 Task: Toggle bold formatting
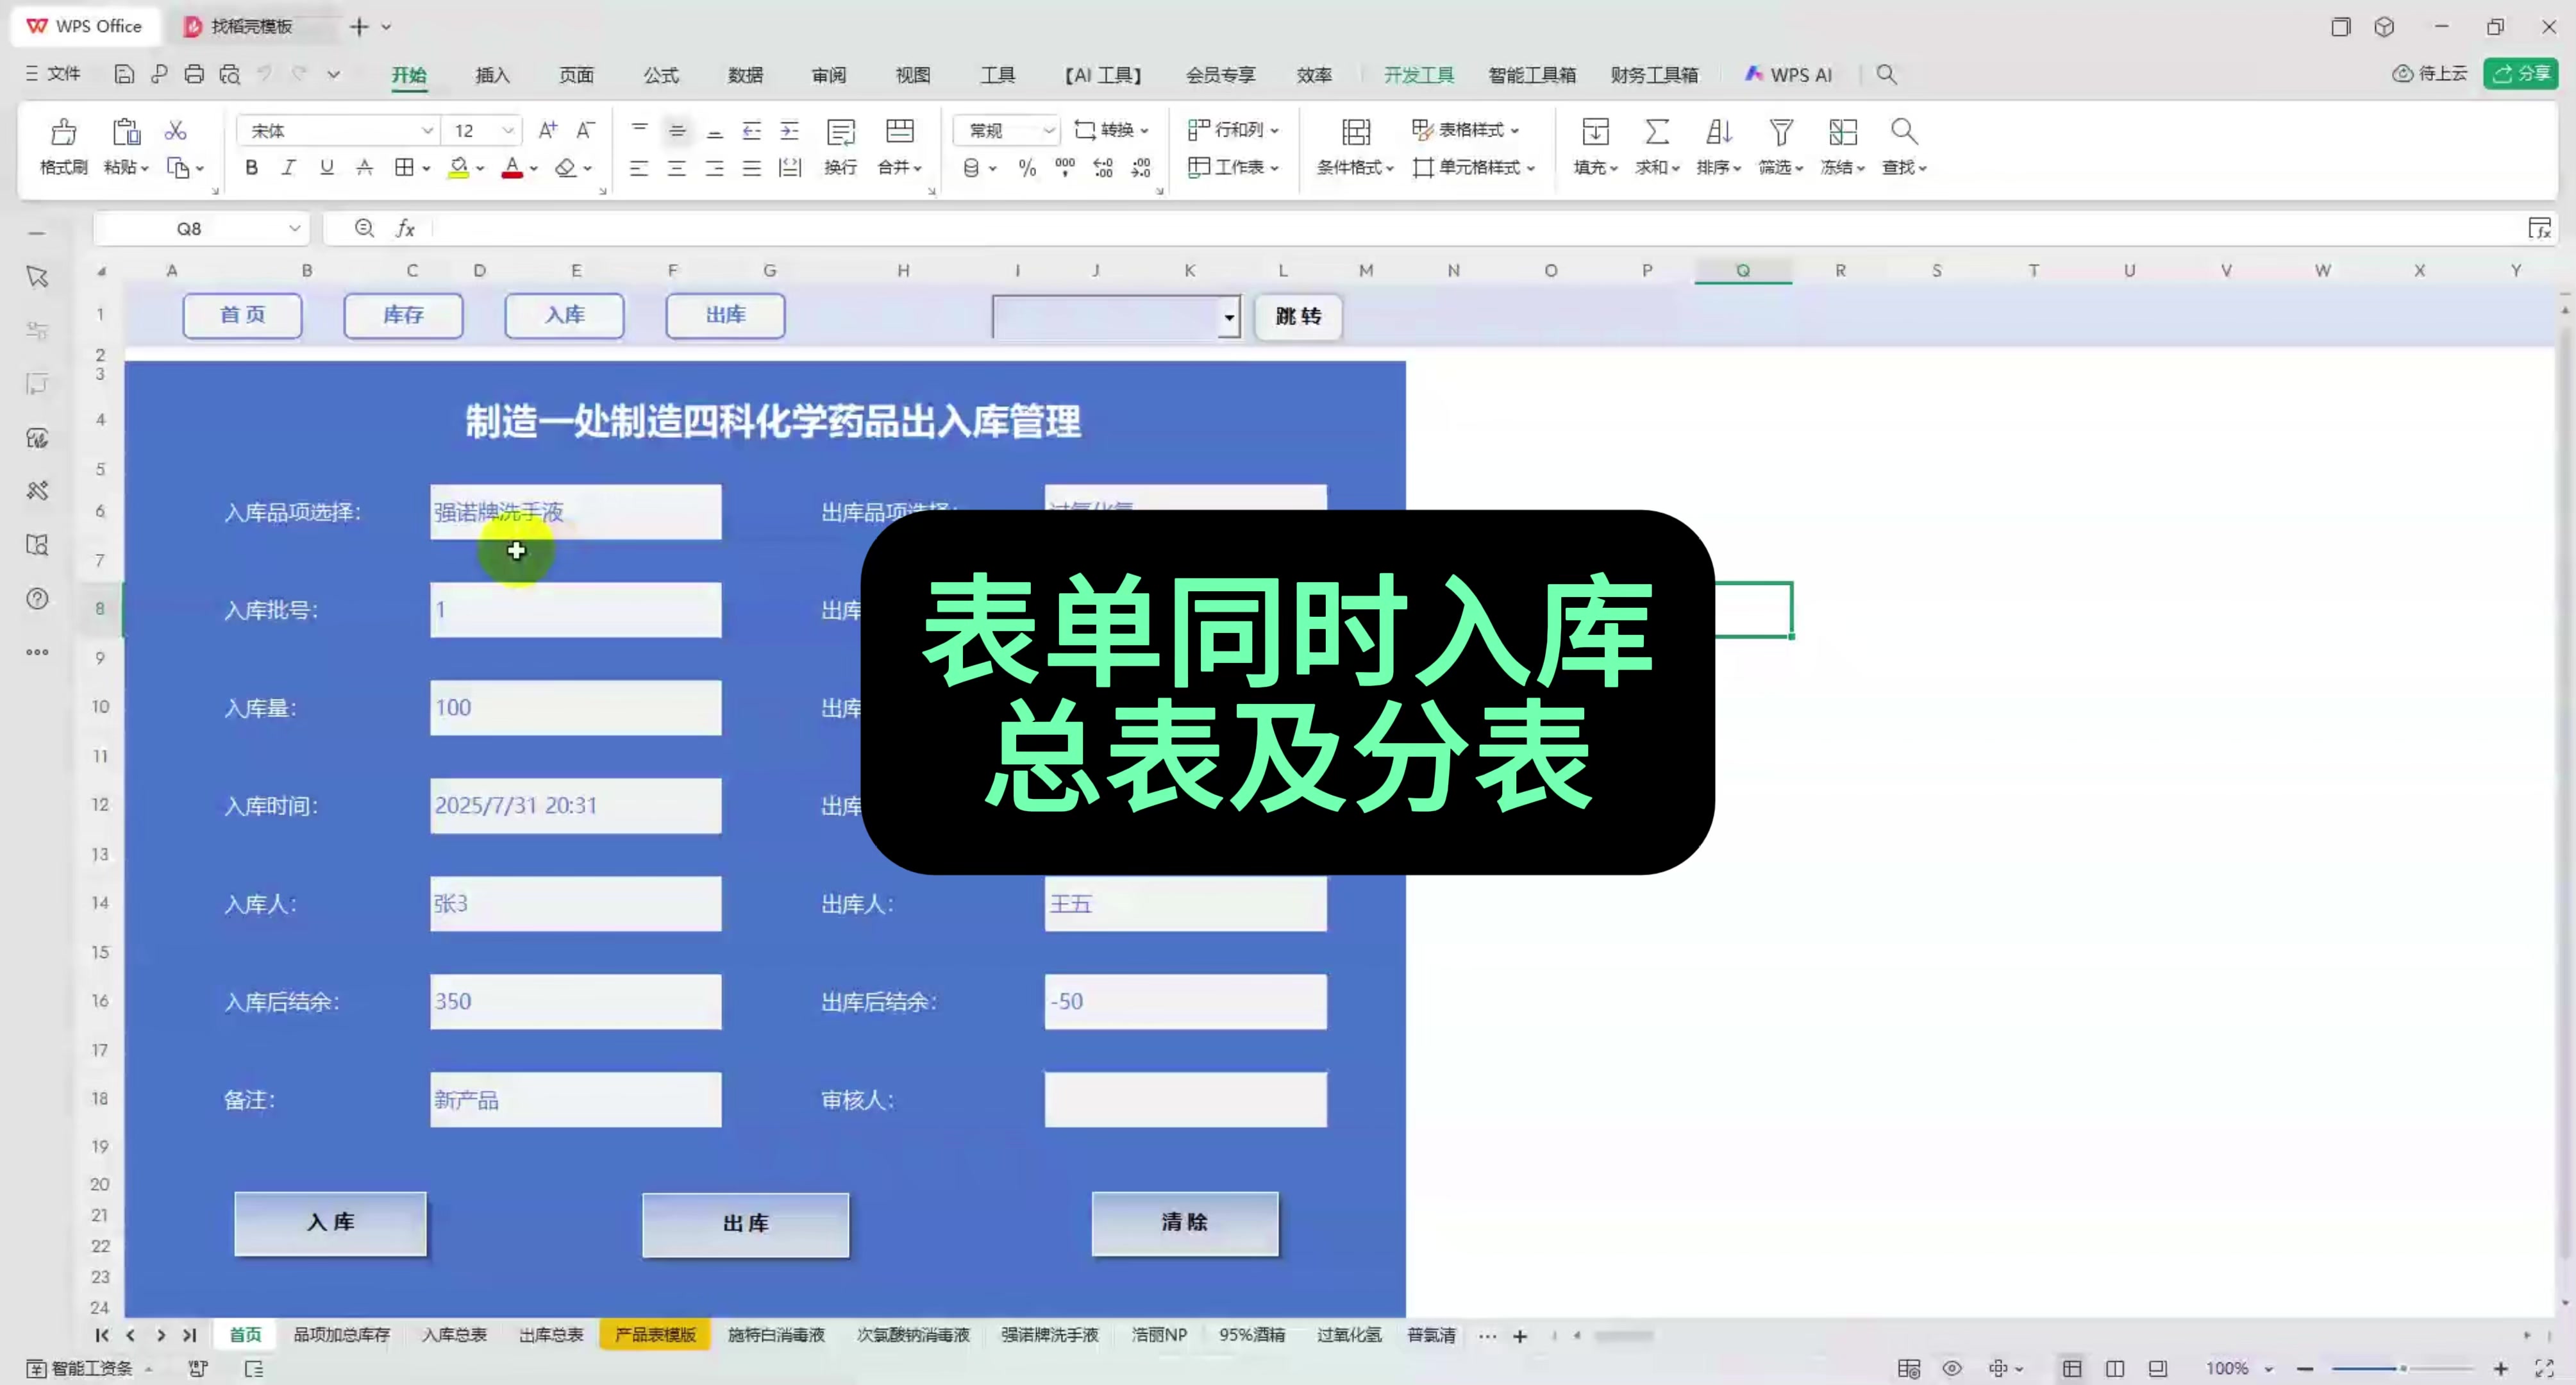[x=251, y=167]
